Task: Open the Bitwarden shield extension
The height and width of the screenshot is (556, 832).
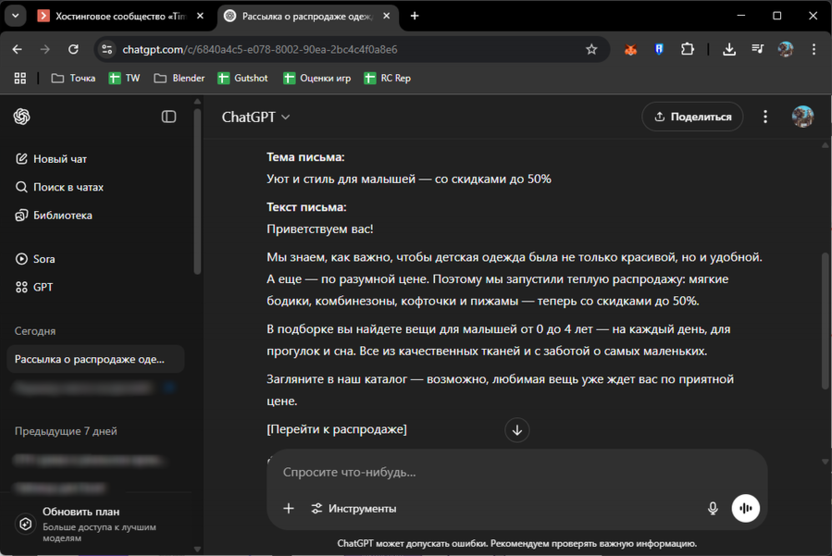Action: [x=658, y=49]
